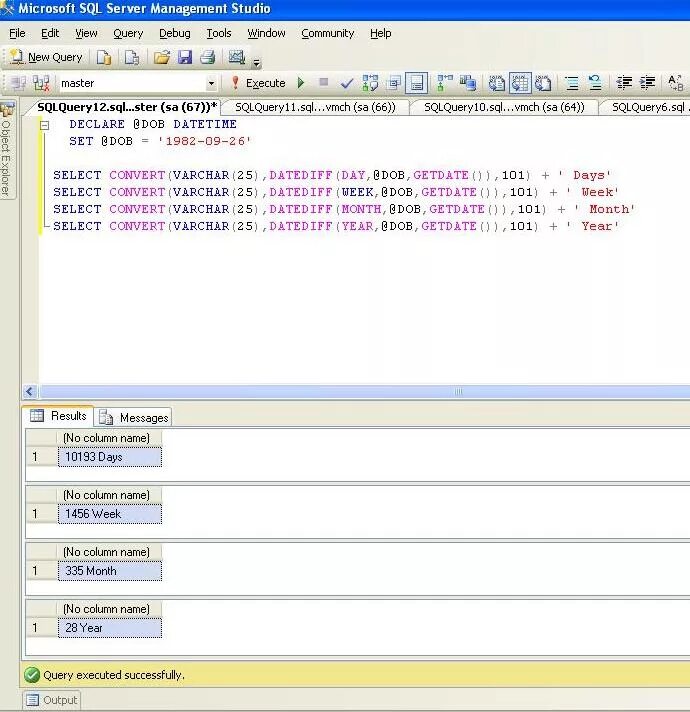Open the Community menu
690x712 pixels.
pyautogui.click(x=328, y=33)
